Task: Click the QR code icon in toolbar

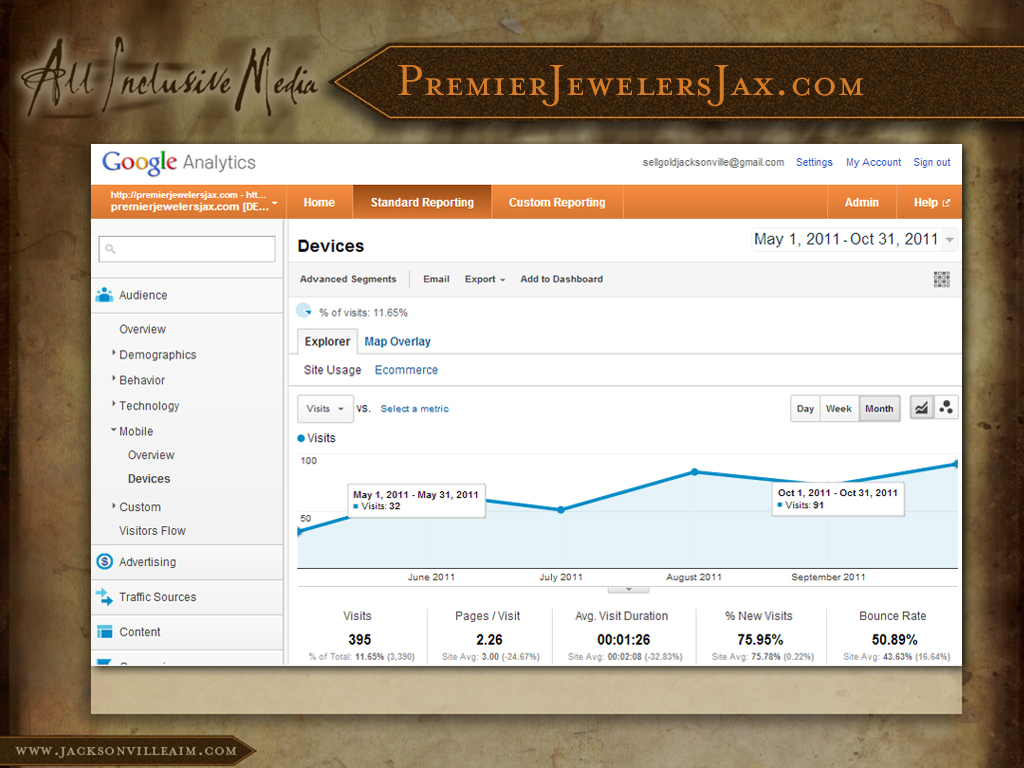Action: pos(941,280)
